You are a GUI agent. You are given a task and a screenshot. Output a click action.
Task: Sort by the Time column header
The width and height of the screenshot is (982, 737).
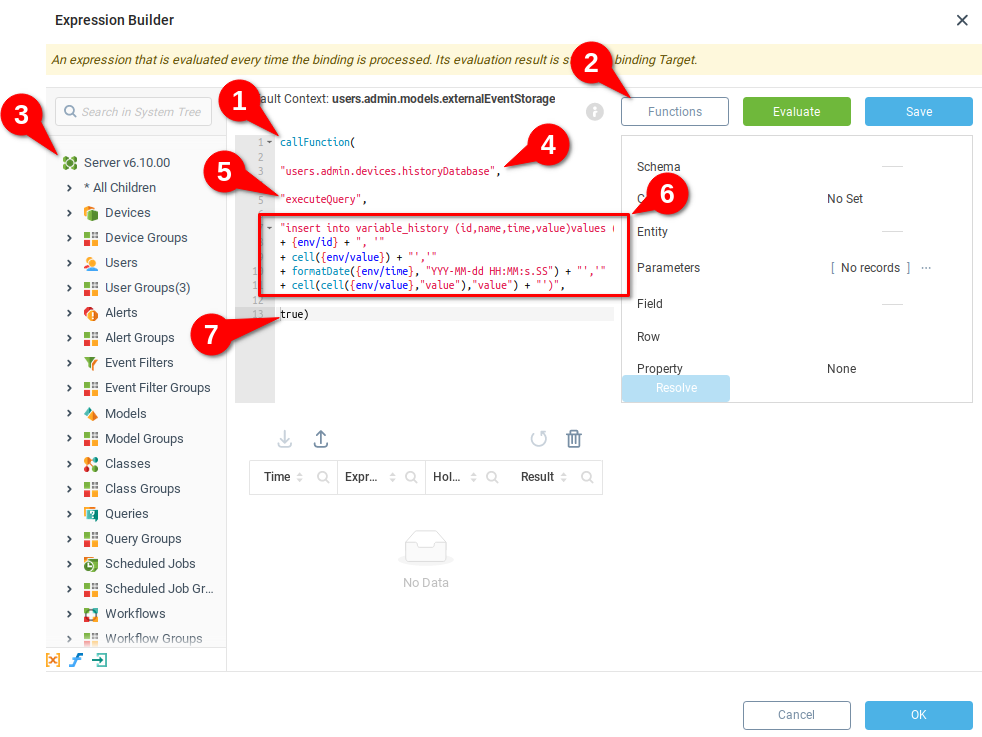(x=277, y=477)
